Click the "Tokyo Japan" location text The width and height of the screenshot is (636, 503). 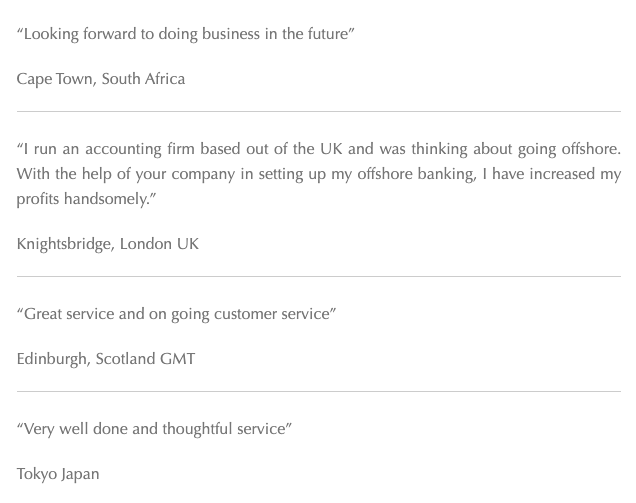coord(58,474)
